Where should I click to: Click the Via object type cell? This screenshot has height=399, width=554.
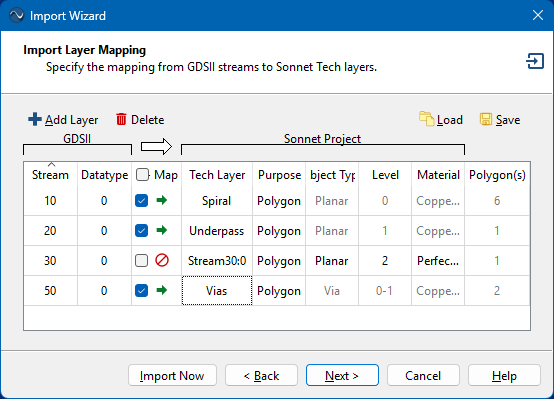coord(332,291)
